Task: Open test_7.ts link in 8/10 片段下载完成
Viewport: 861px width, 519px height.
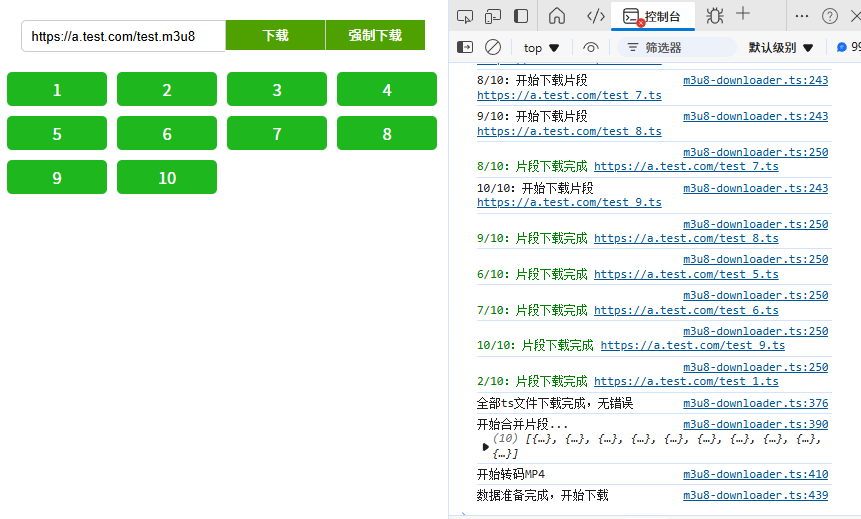Action: click(686, 166)
